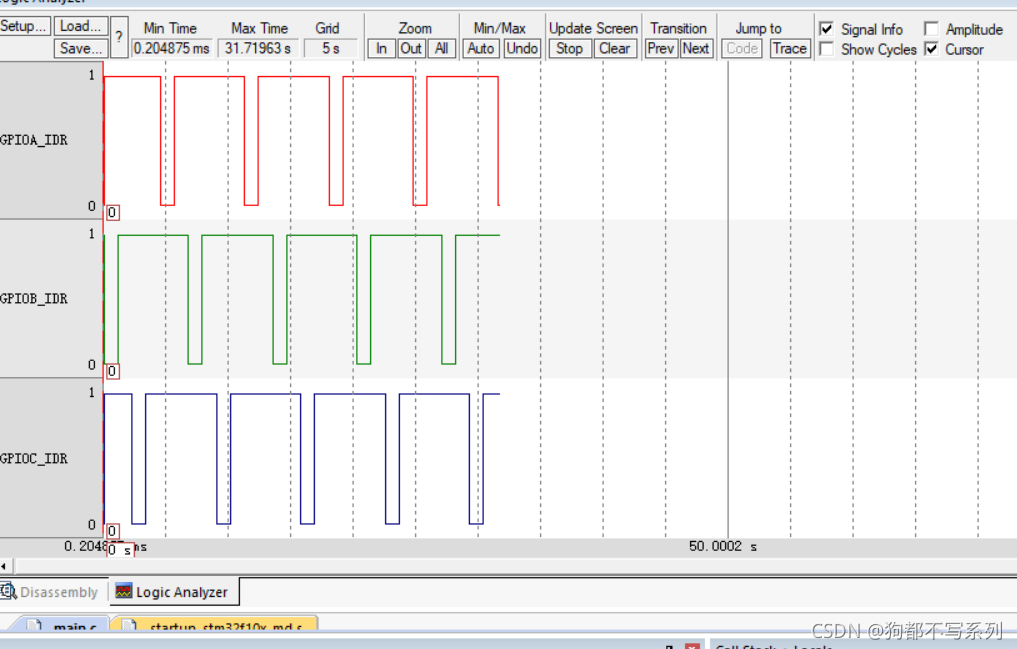1017x649 pixels.
Task: Jump to Prev transition
Action: [661, 49]
